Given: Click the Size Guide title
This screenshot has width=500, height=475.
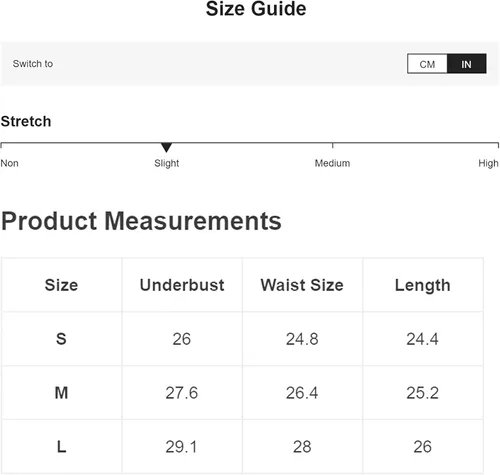Looking at the screenshot, I should pyautogui.click(x=256, y=9).
